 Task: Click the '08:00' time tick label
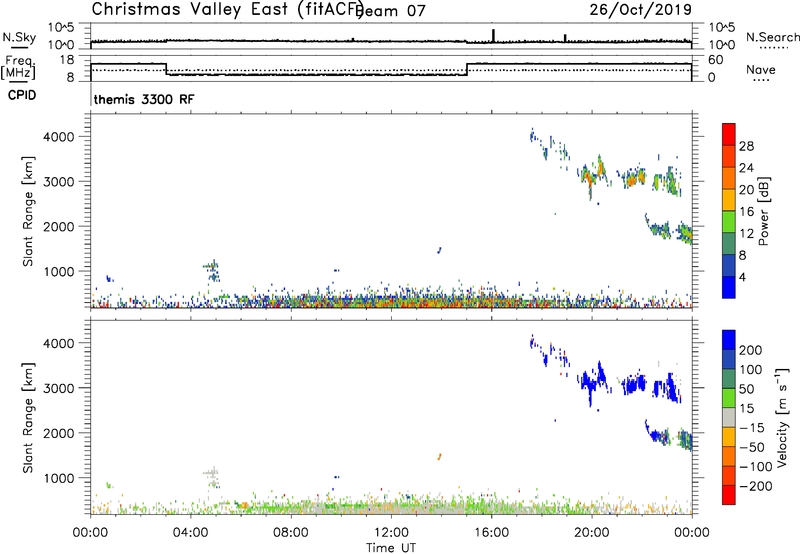291,533
